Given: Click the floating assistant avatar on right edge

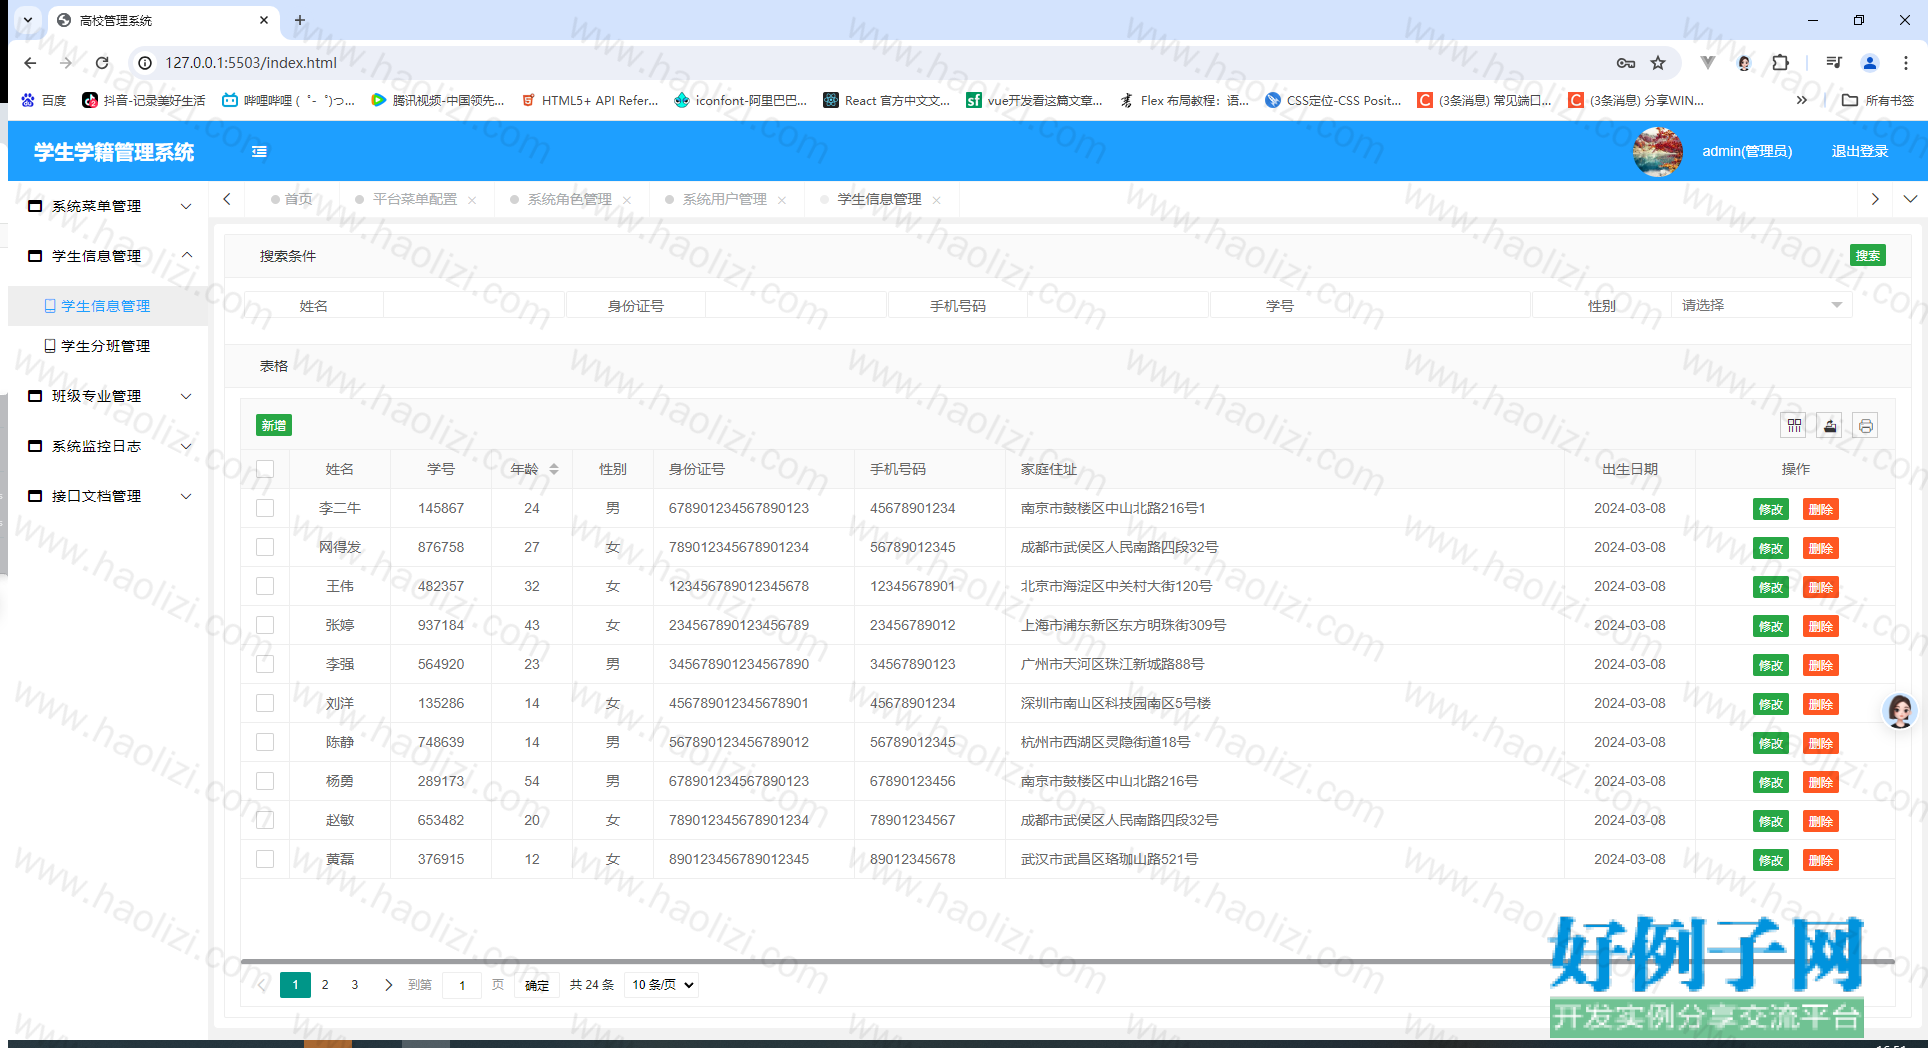Looking at the screenshot, I should (x=1900, y=711).
